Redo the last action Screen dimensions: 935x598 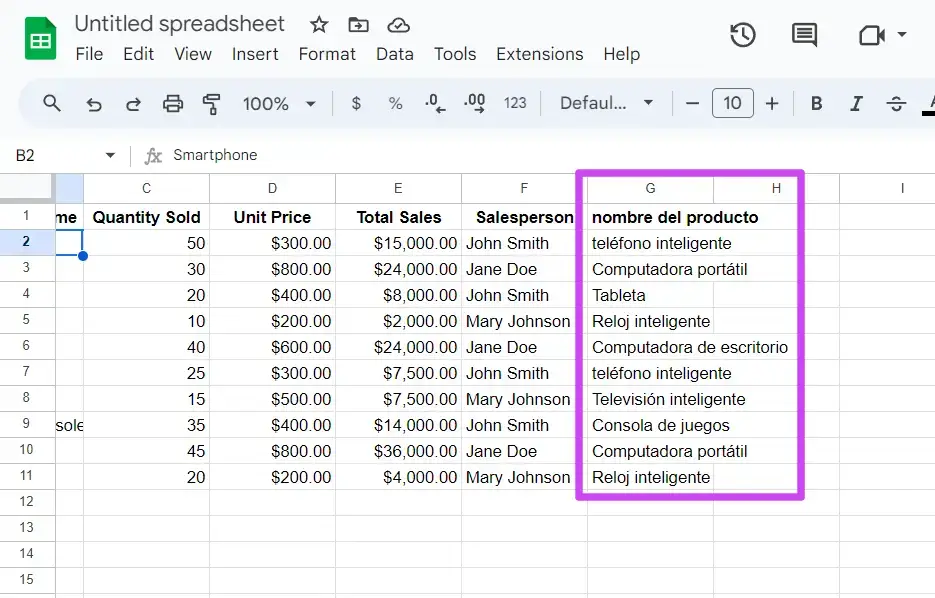133,104
